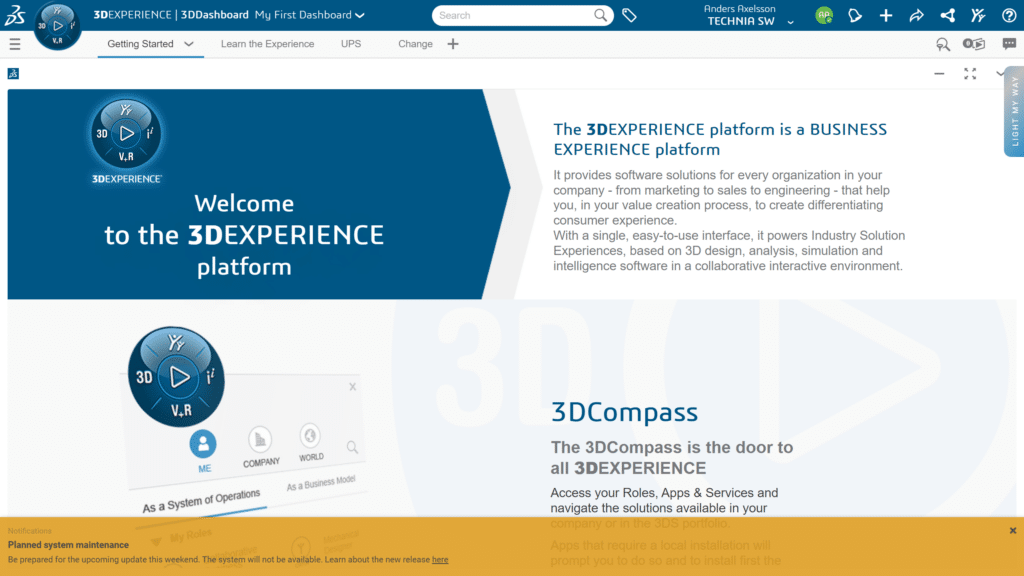Maximize the widget to fullscreen

point(970,74)
